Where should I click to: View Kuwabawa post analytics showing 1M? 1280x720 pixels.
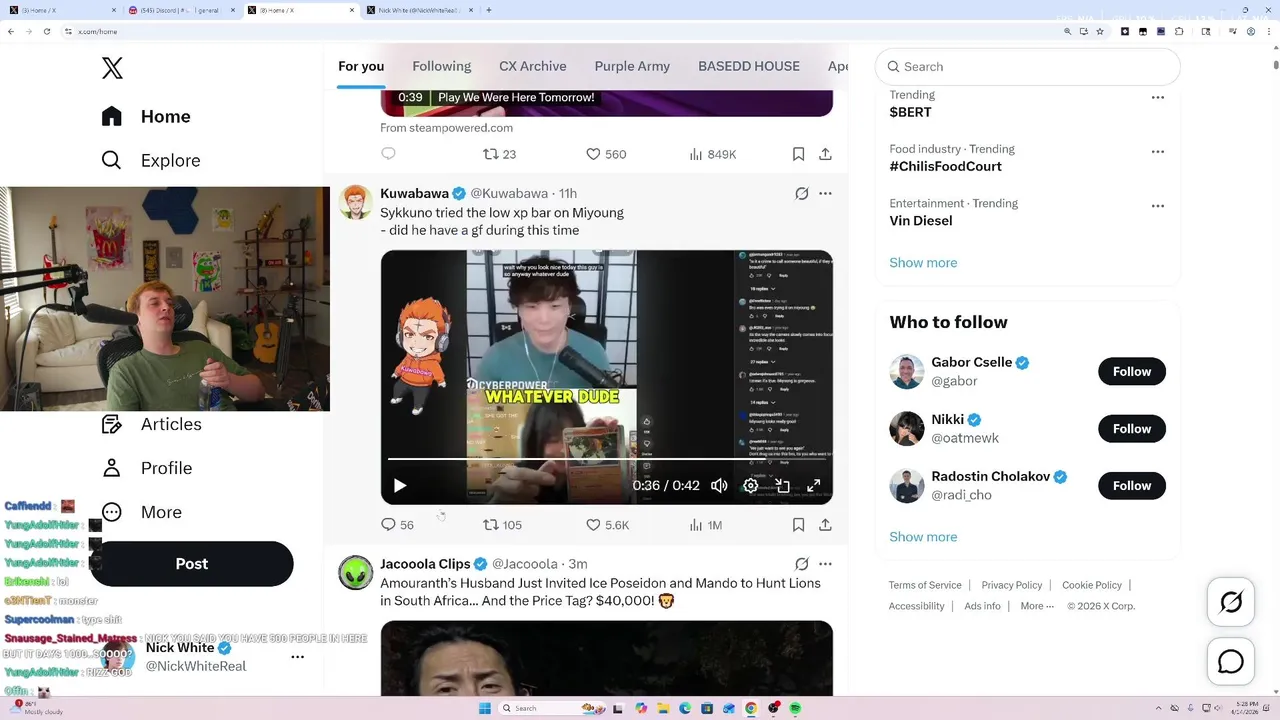tap(705, 524)
